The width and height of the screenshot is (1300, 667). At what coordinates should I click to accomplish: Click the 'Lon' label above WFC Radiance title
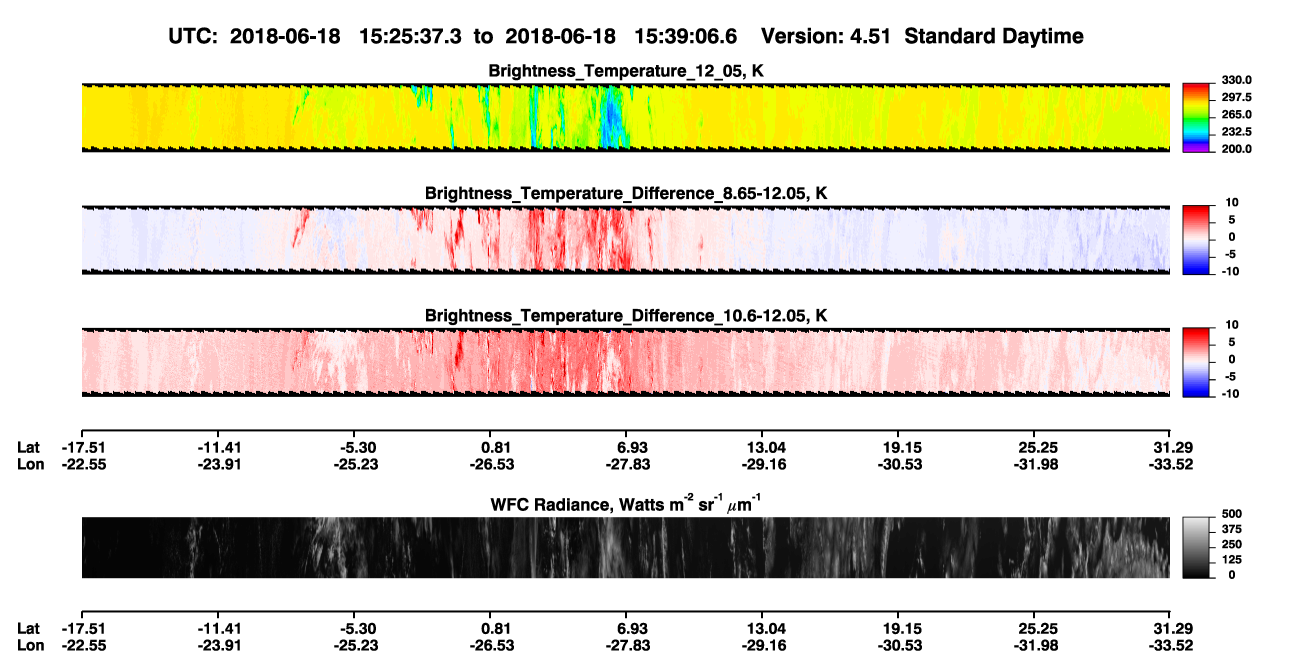coord(30,464)
